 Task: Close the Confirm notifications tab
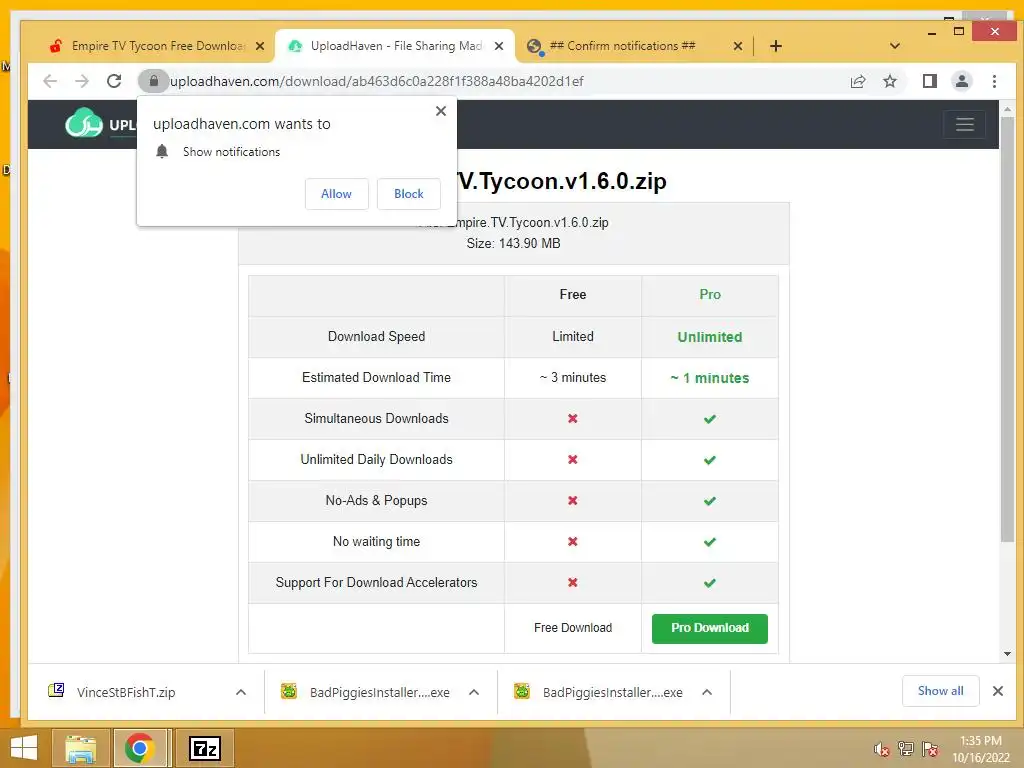click(737, 46)
